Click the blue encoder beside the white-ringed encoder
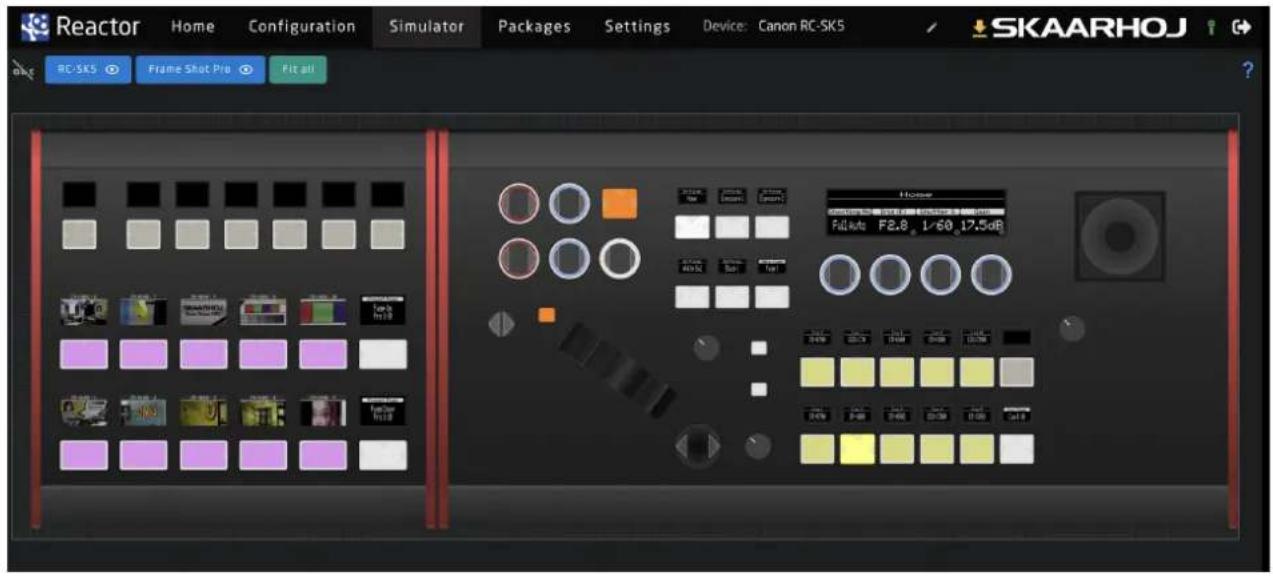This screenshot has width=1273, height=576. [x=569, y=259]
